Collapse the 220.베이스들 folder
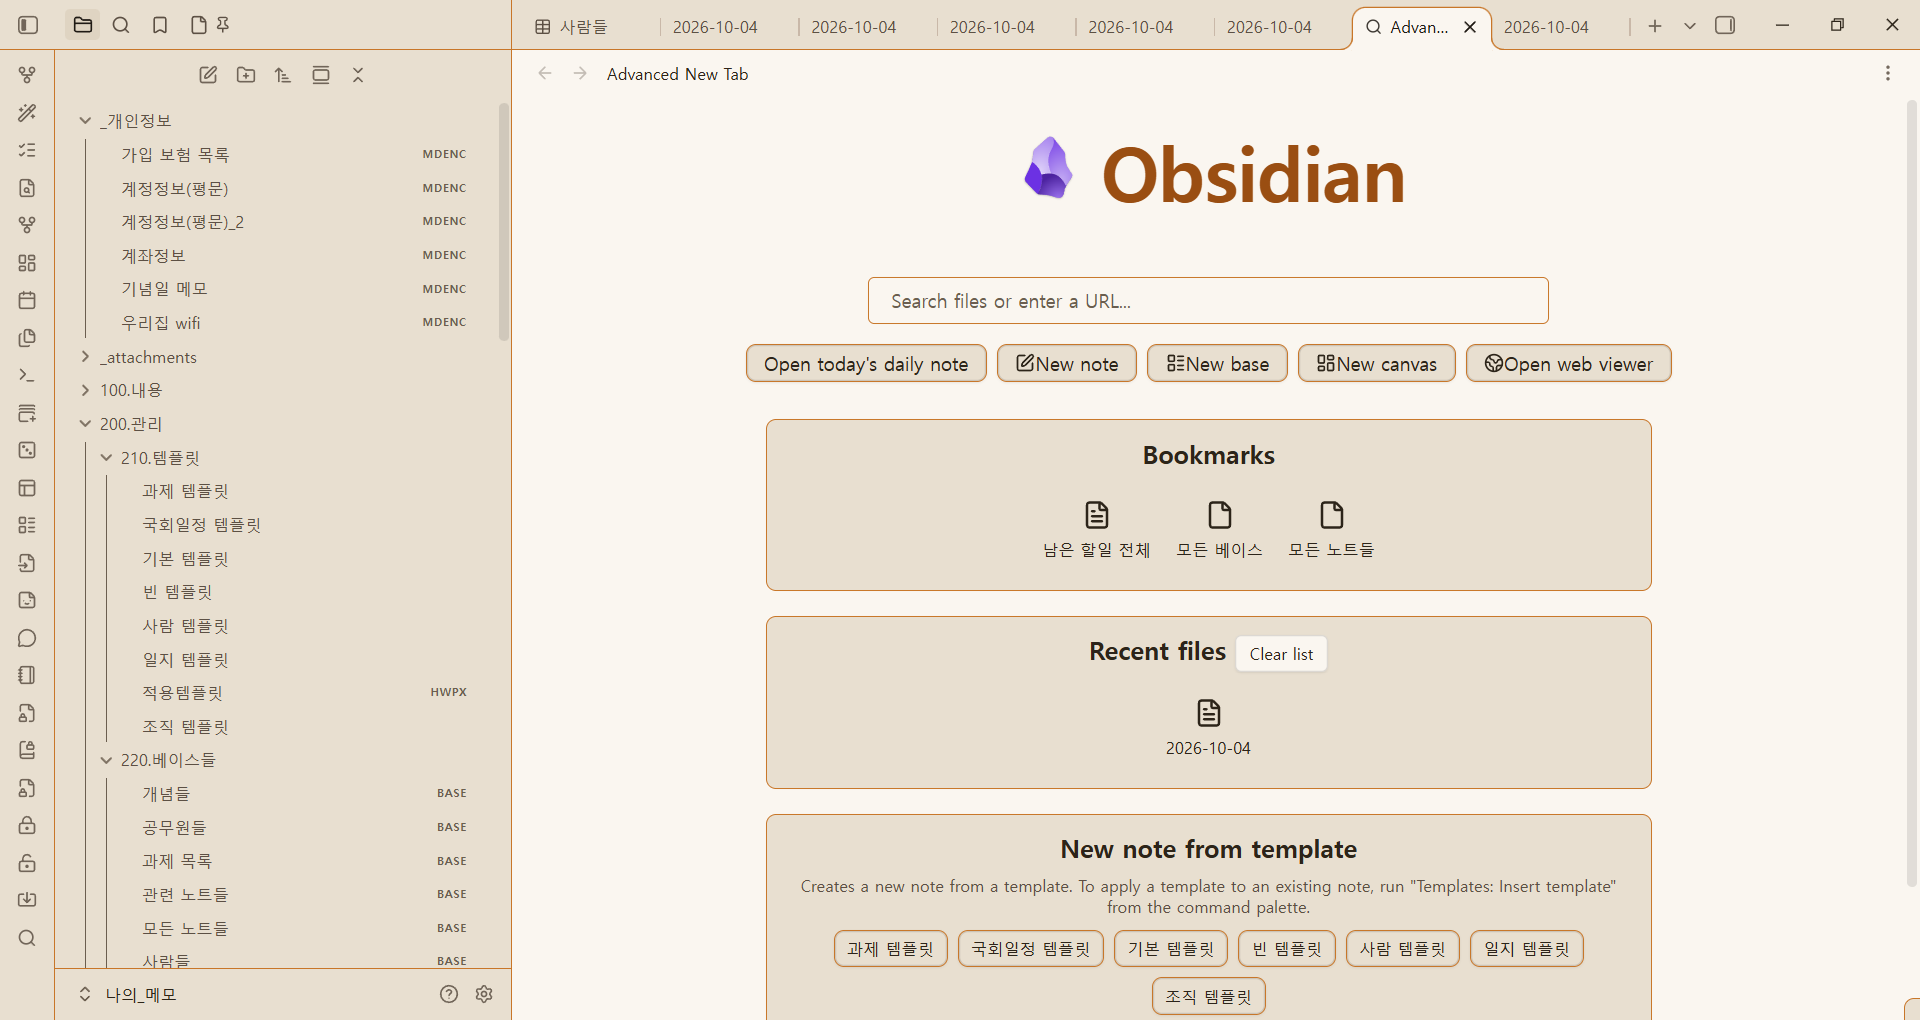Image resolution: width=1920 pixels, height=1020 pixels. coord(106,760)
